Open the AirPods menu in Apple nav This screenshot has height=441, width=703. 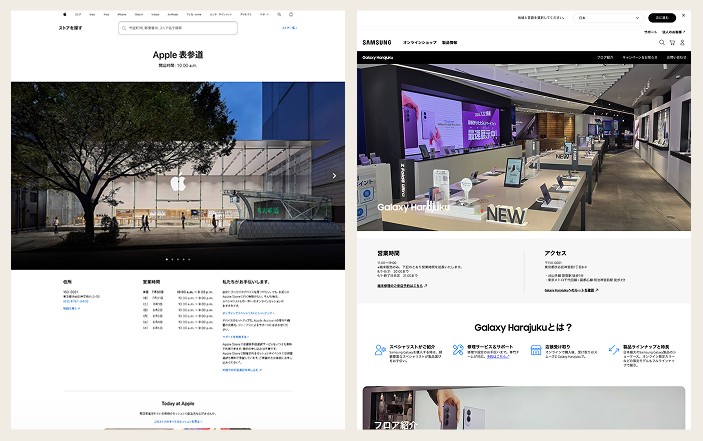pos(173,14)
